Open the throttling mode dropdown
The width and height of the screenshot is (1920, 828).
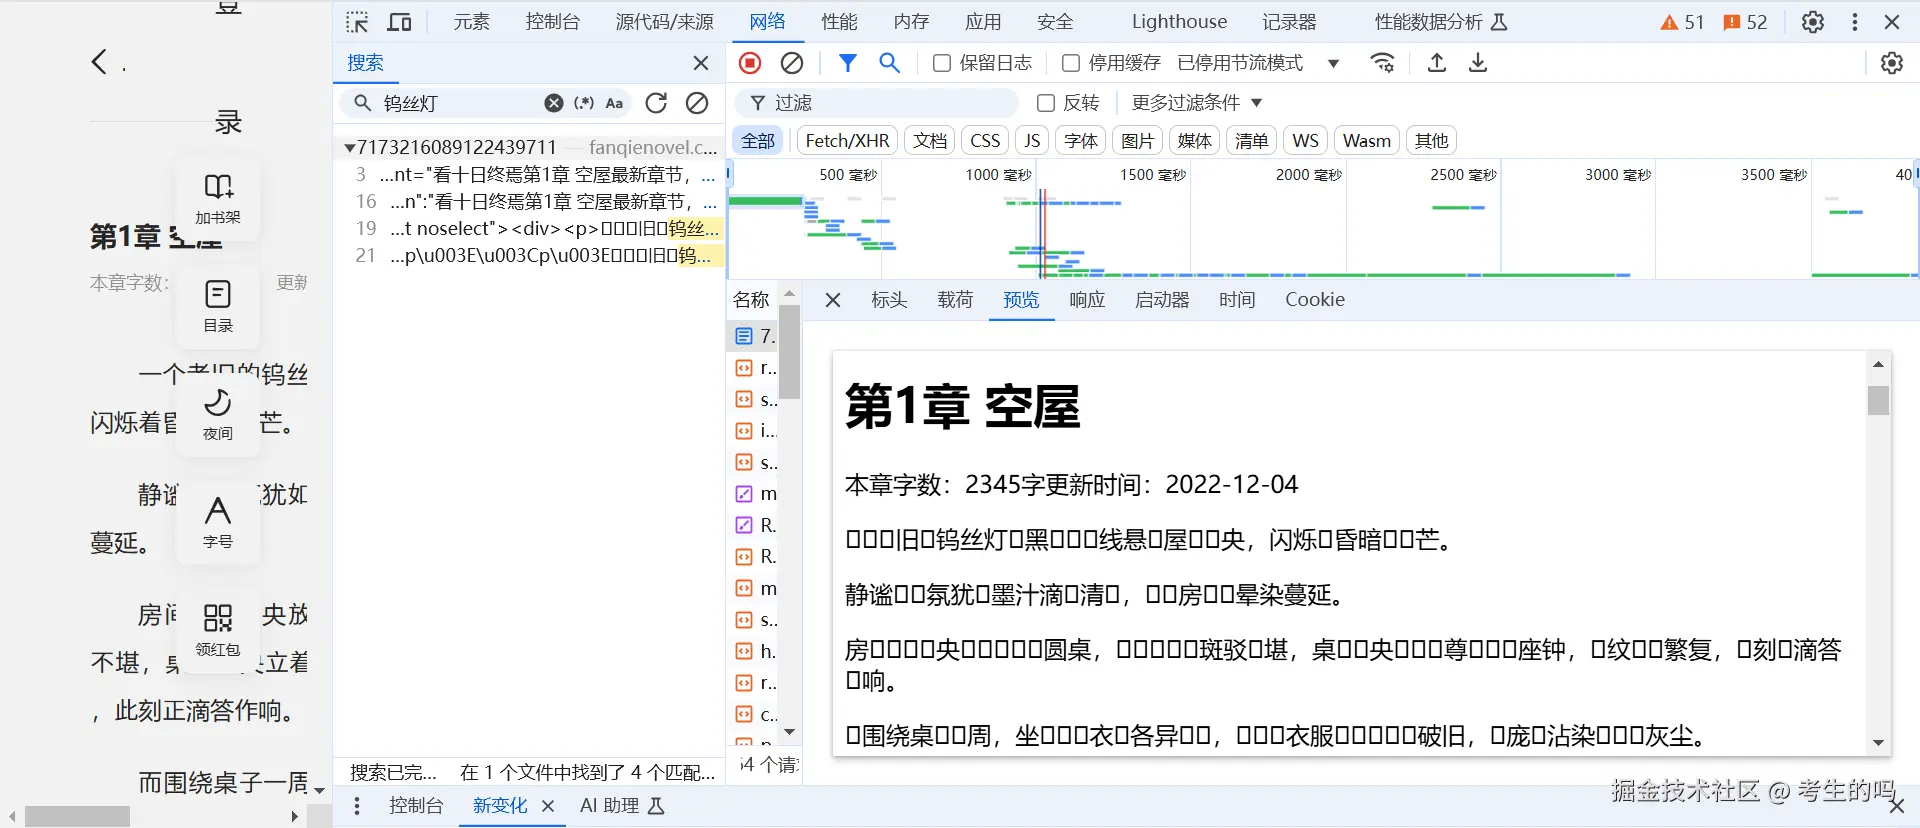click(1258, 63)
